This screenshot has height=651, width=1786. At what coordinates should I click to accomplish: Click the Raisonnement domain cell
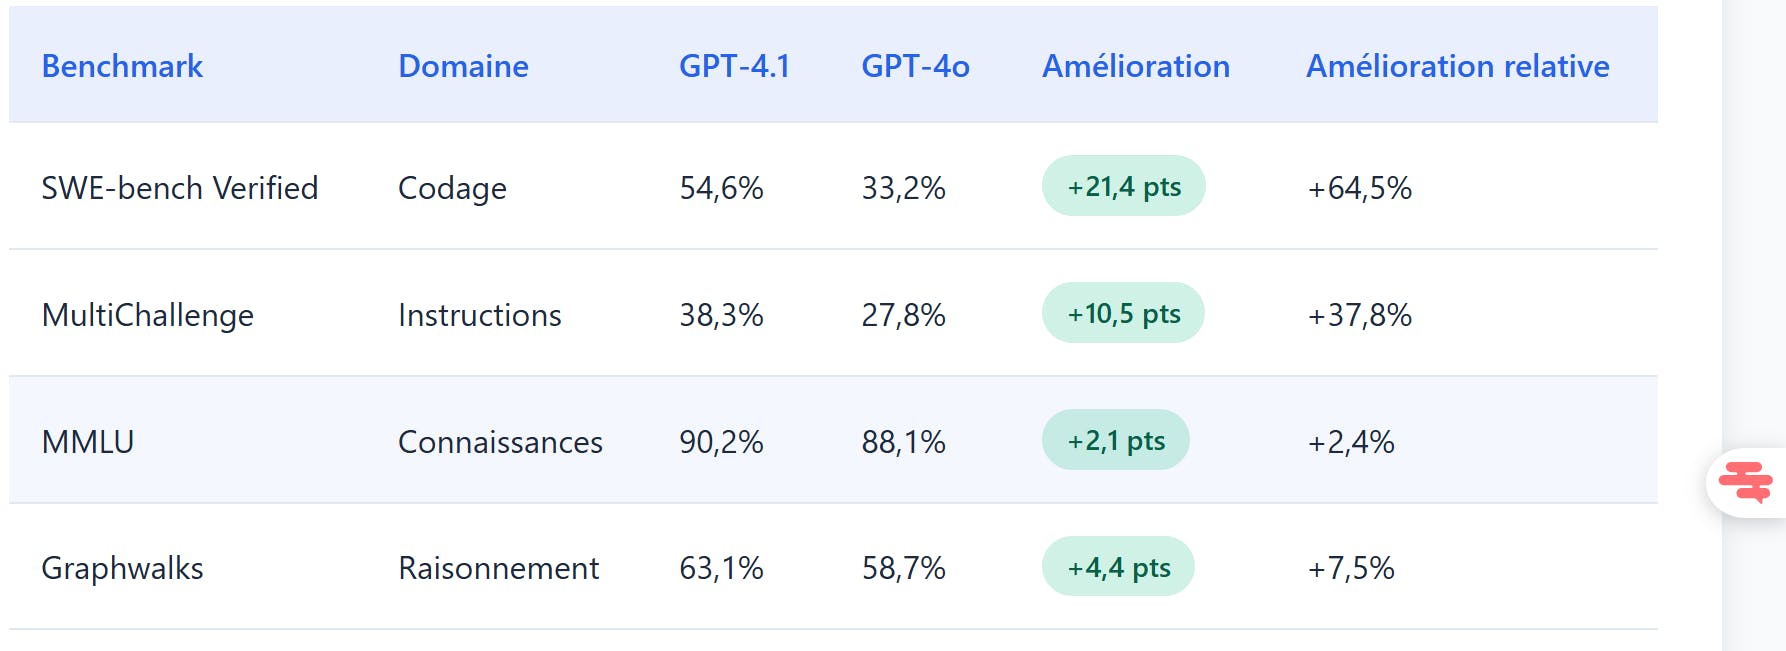(498, 568)
